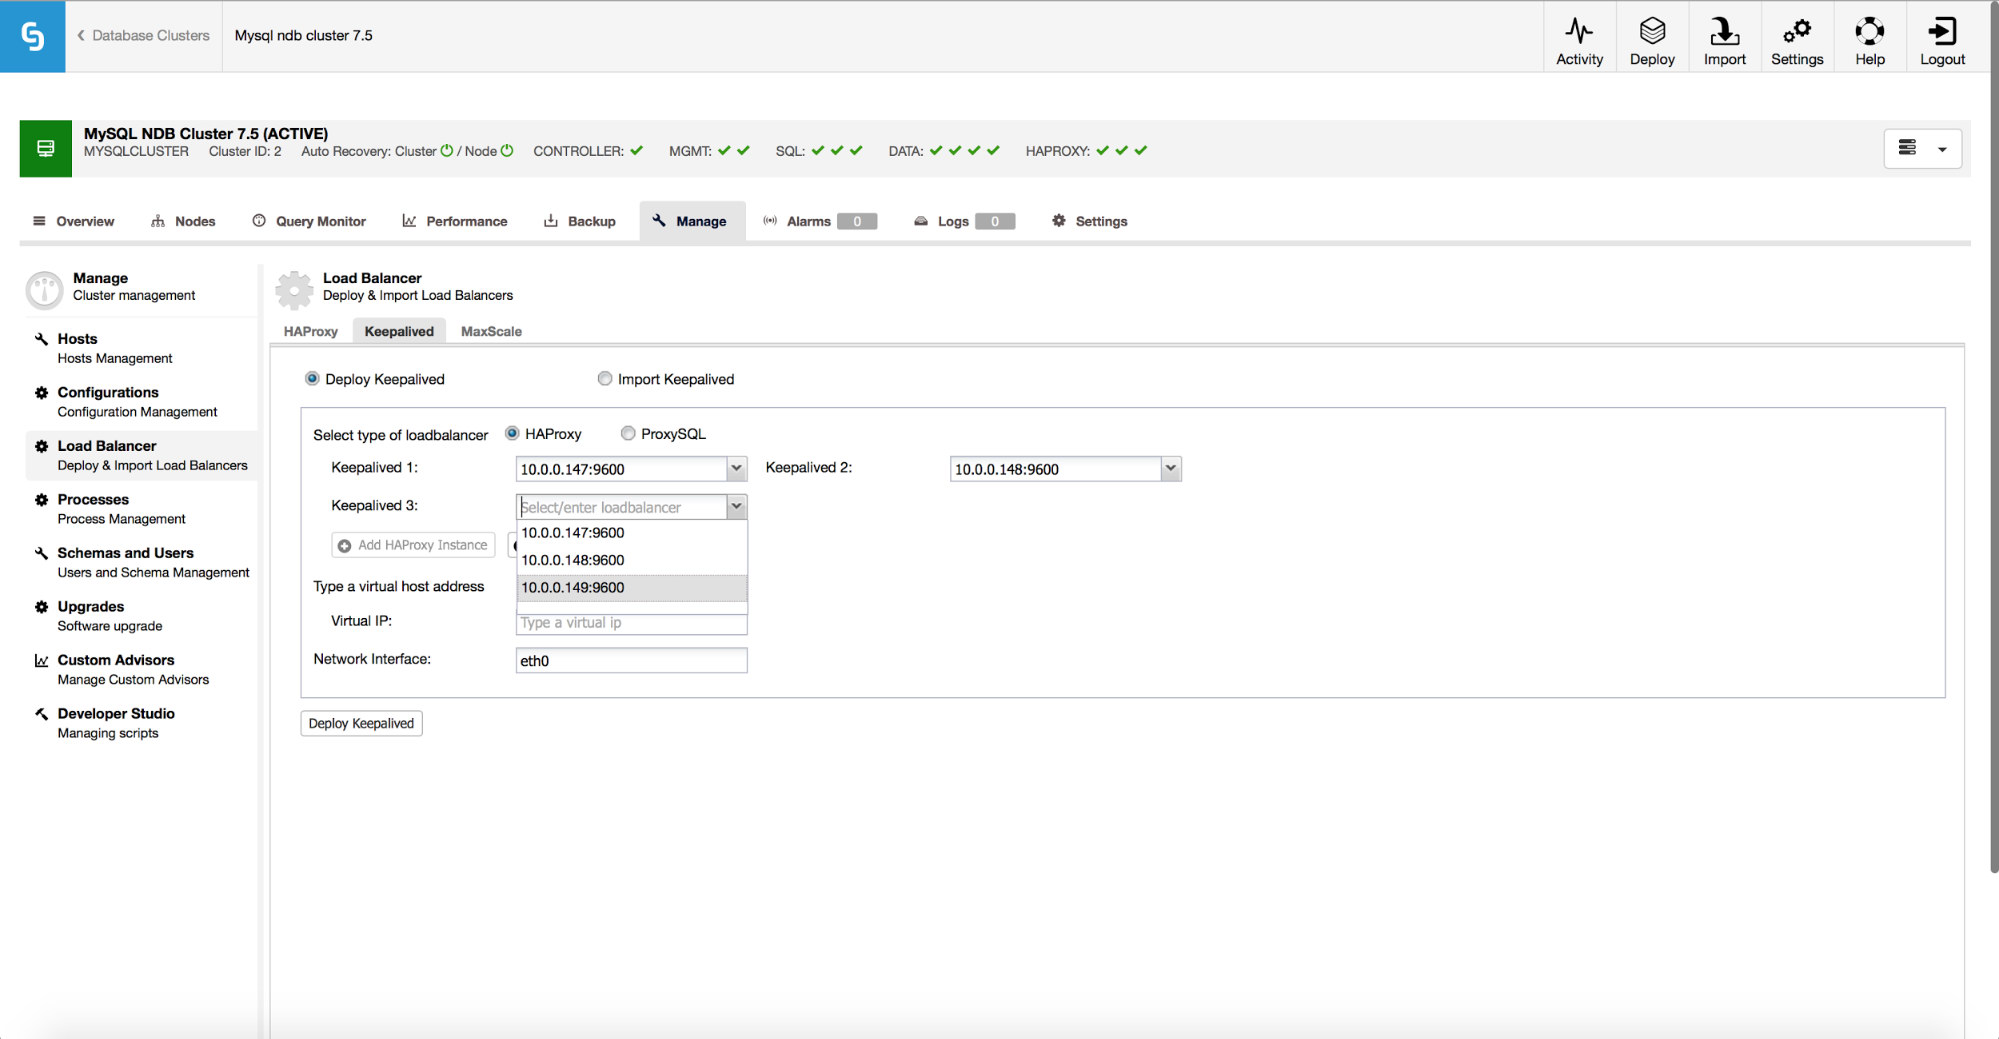Click the first MGMT status checkmark
The height and width of the screenshot is (1039, 1999).
[724, 151]
